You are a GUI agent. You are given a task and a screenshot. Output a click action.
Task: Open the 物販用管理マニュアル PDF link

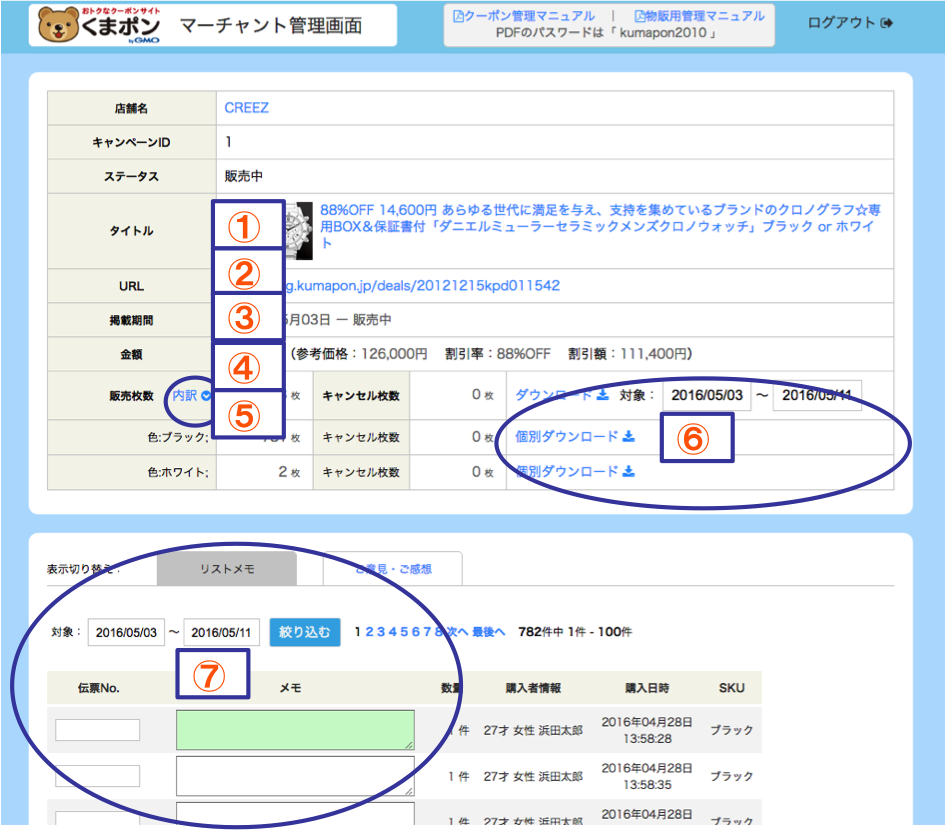click(699, 16)
